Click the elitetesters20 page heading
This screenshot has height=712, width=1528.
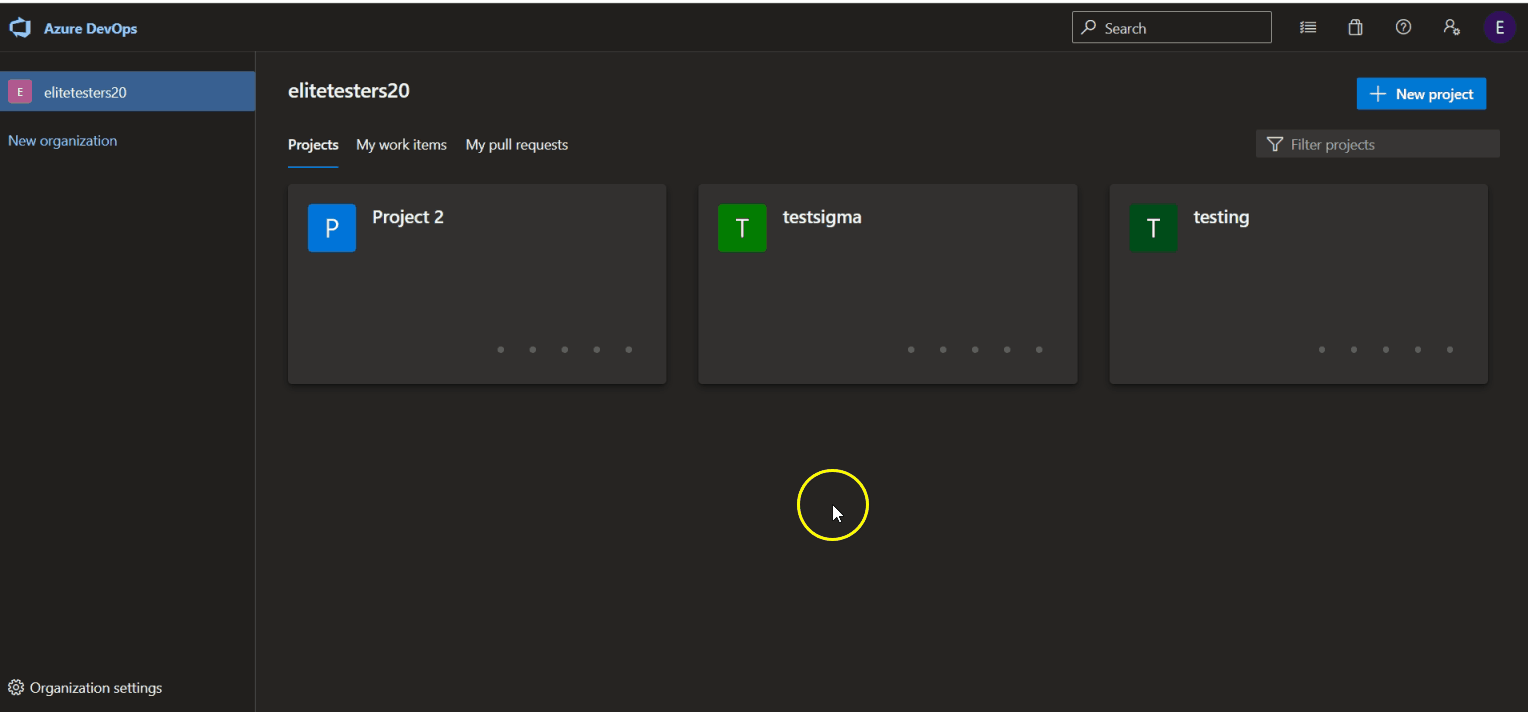349,91
